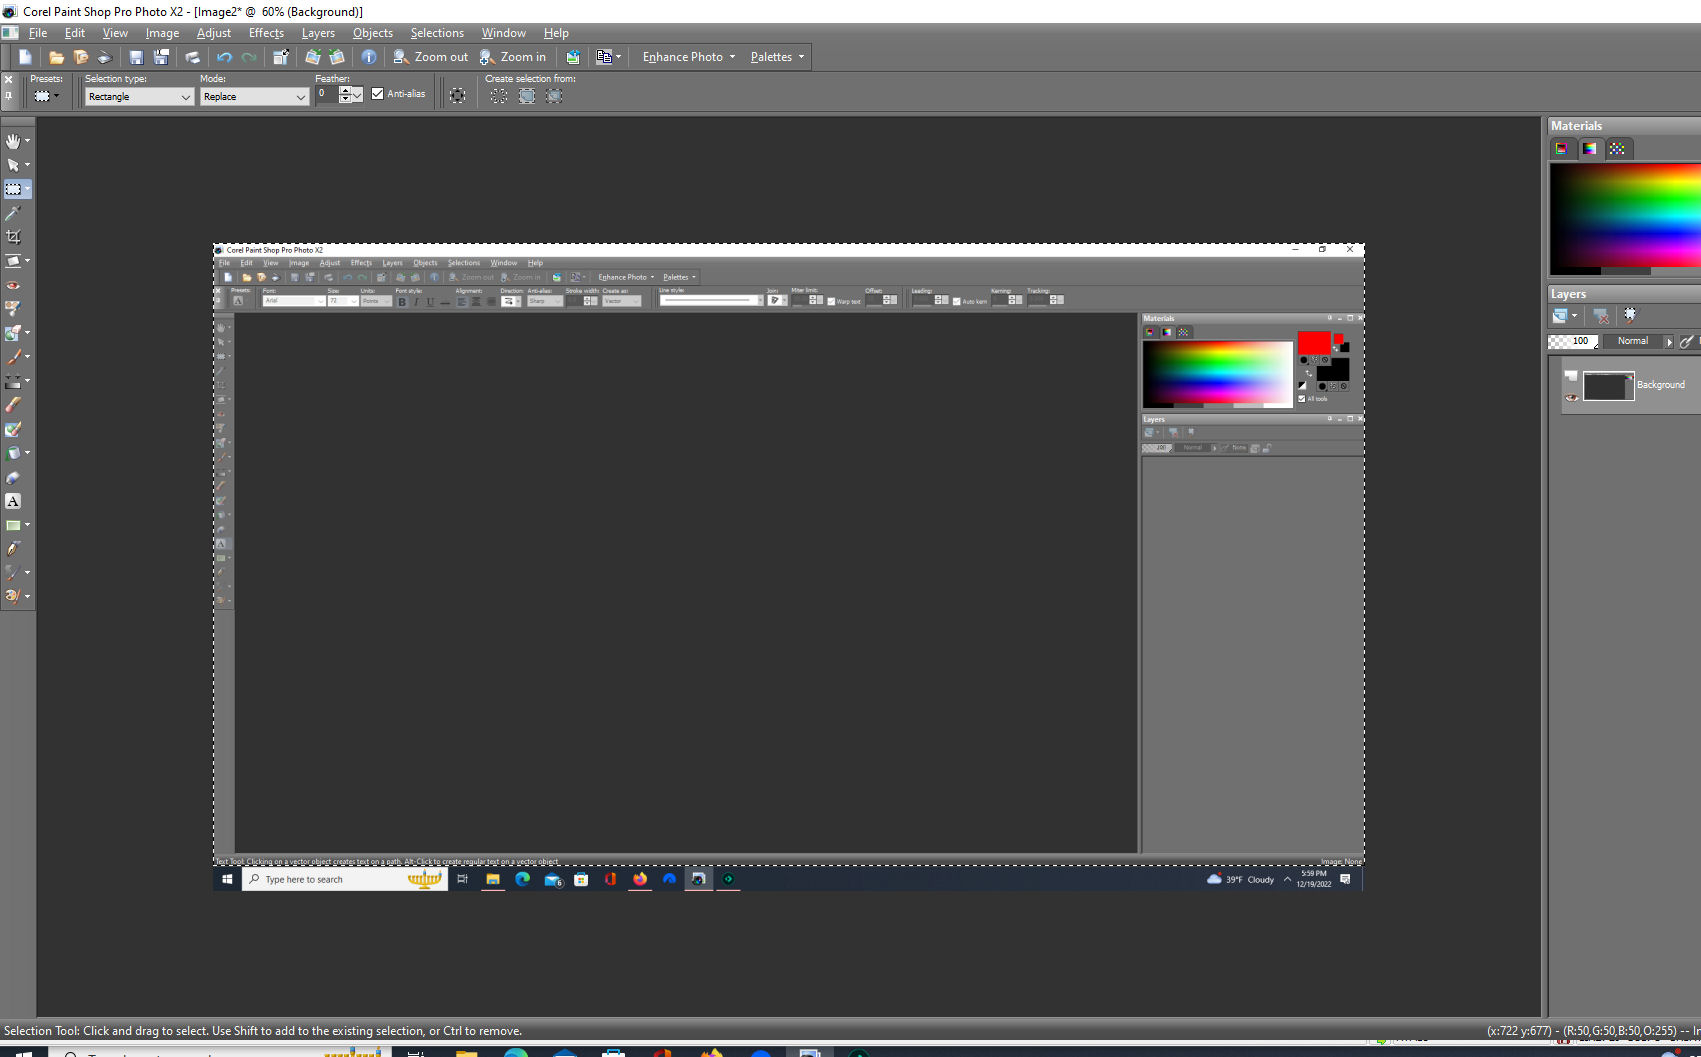Open the Enhance Photo dropdown

coord(688,57)
